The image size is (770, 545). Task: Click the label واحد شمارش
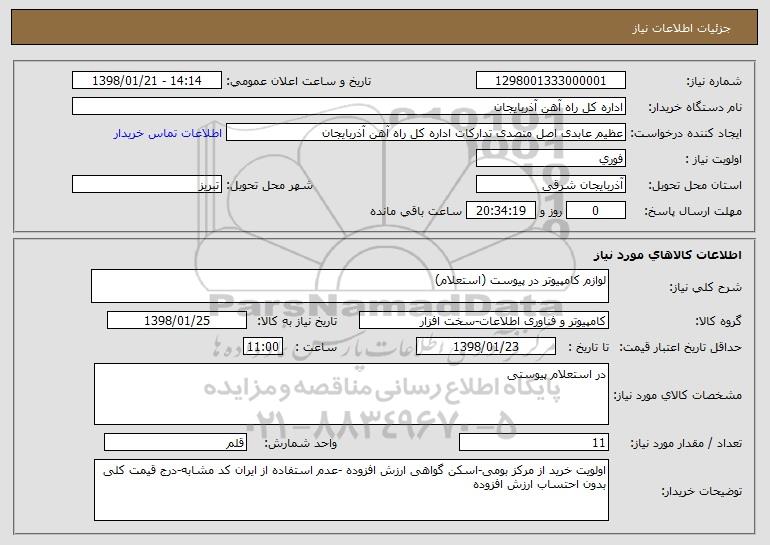tap(301, 443)
